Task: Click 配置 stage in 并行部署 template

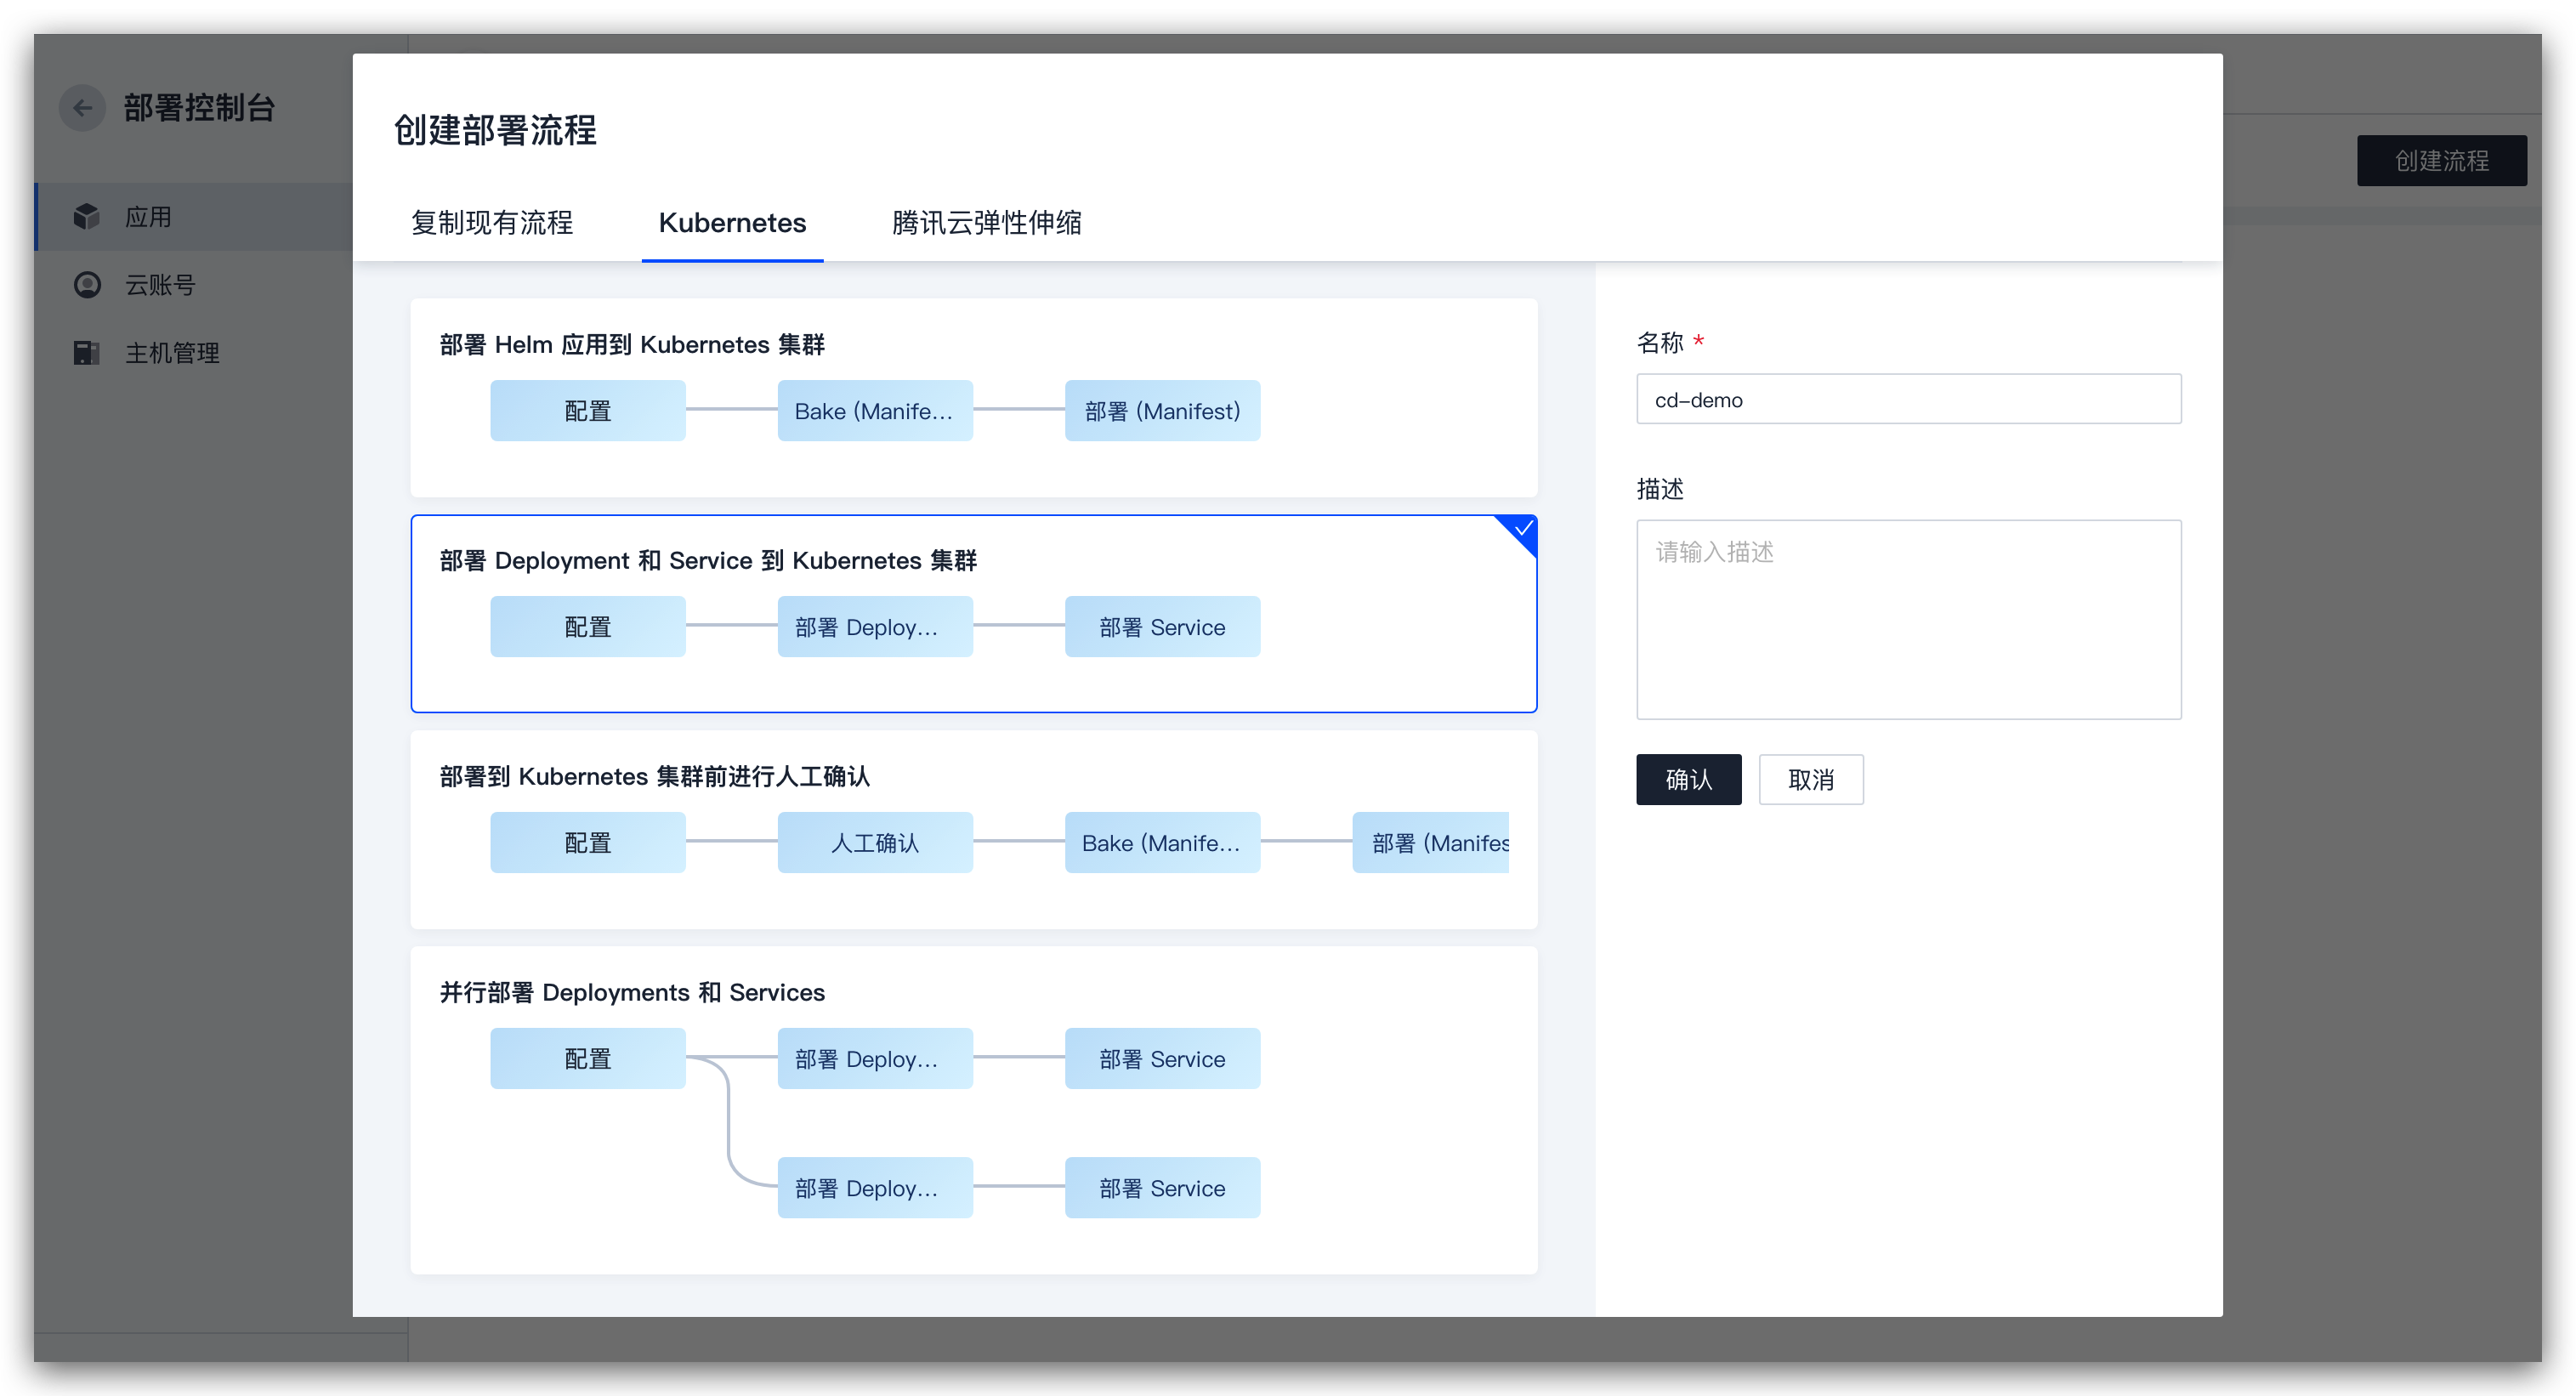Action: (x=587, y=1058)
